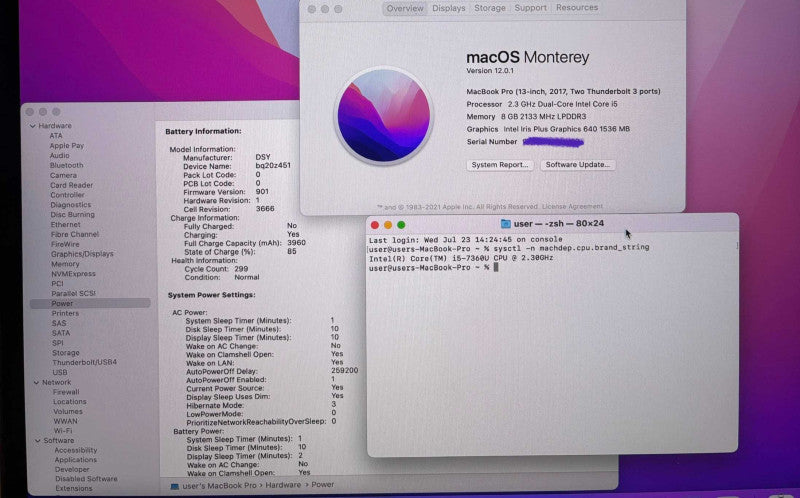Screen dimensions: 800x498
Task: Select SATA in the sidebar
Action: click(61, 333)
